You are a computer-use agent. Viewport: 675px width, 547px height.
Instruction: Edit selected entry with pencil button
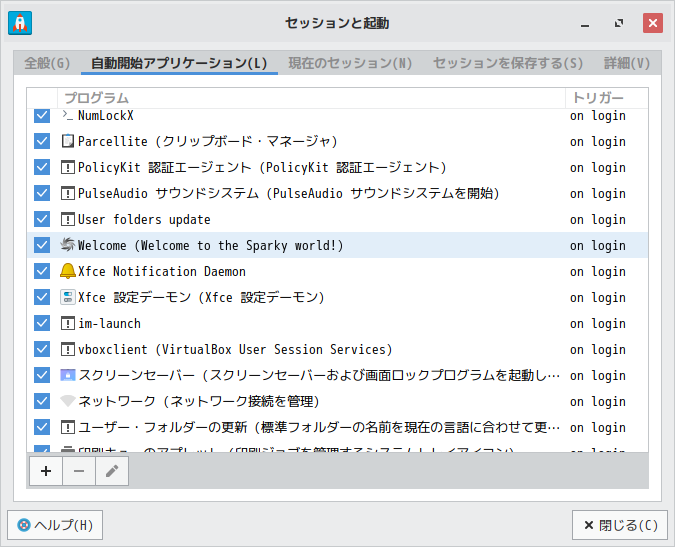(112, 471)
